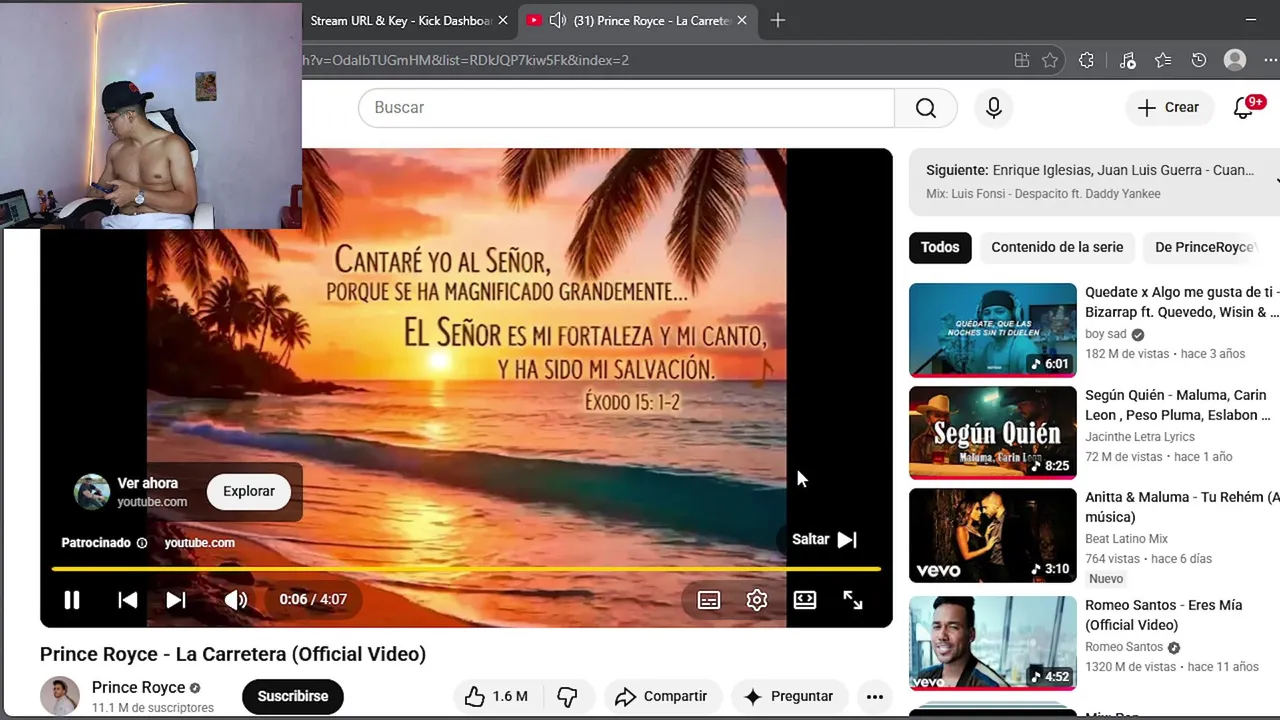
Task: Click the Patrocinado info icon
Action: pos(142,543)
